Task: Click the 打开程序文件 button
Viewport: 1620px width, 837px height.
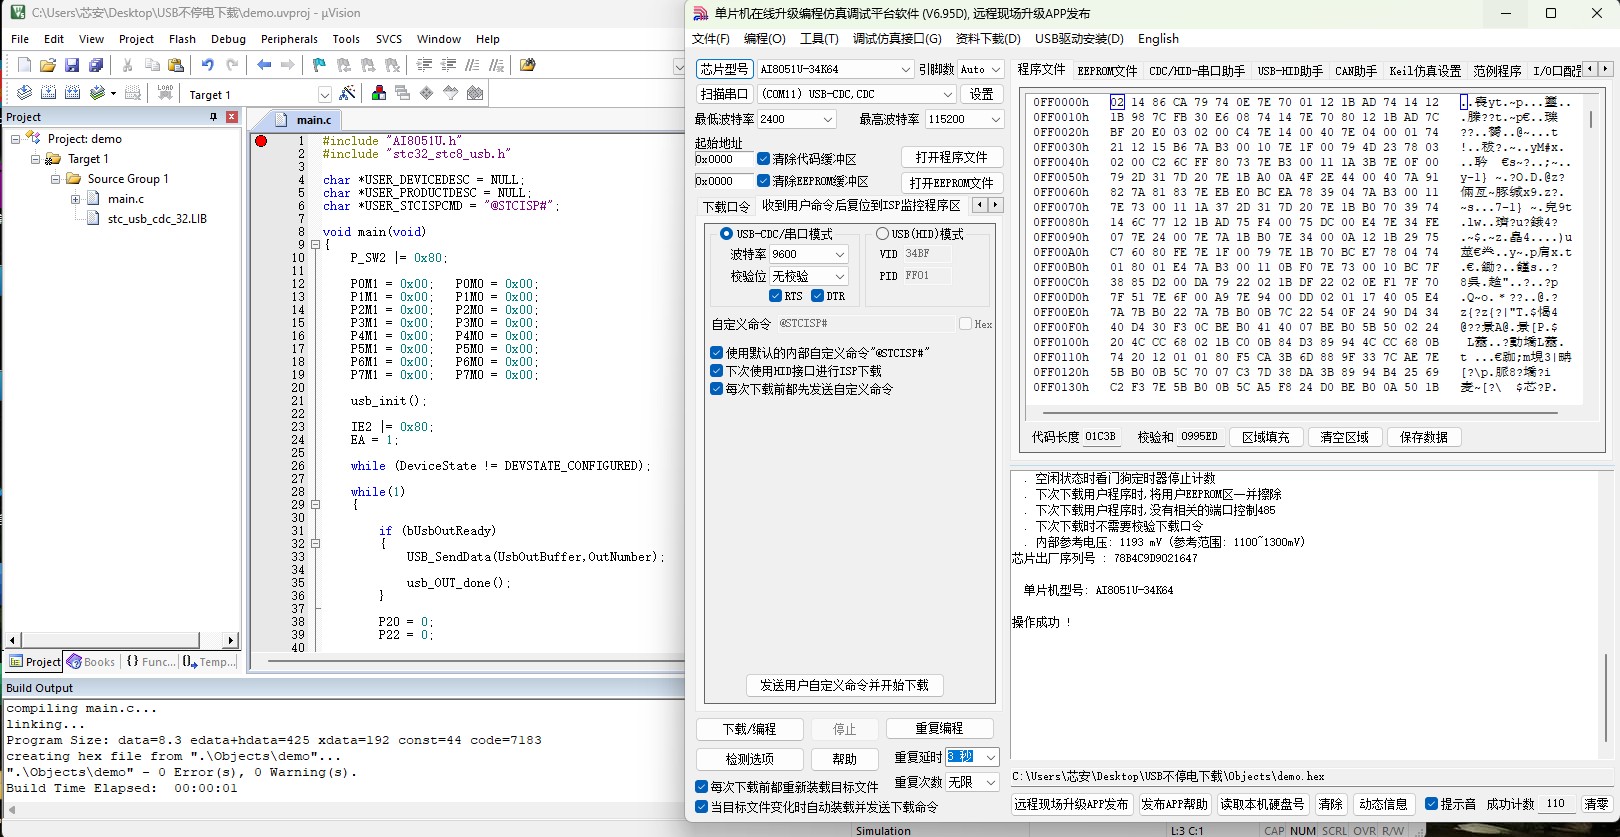Action: click(951, 158)
